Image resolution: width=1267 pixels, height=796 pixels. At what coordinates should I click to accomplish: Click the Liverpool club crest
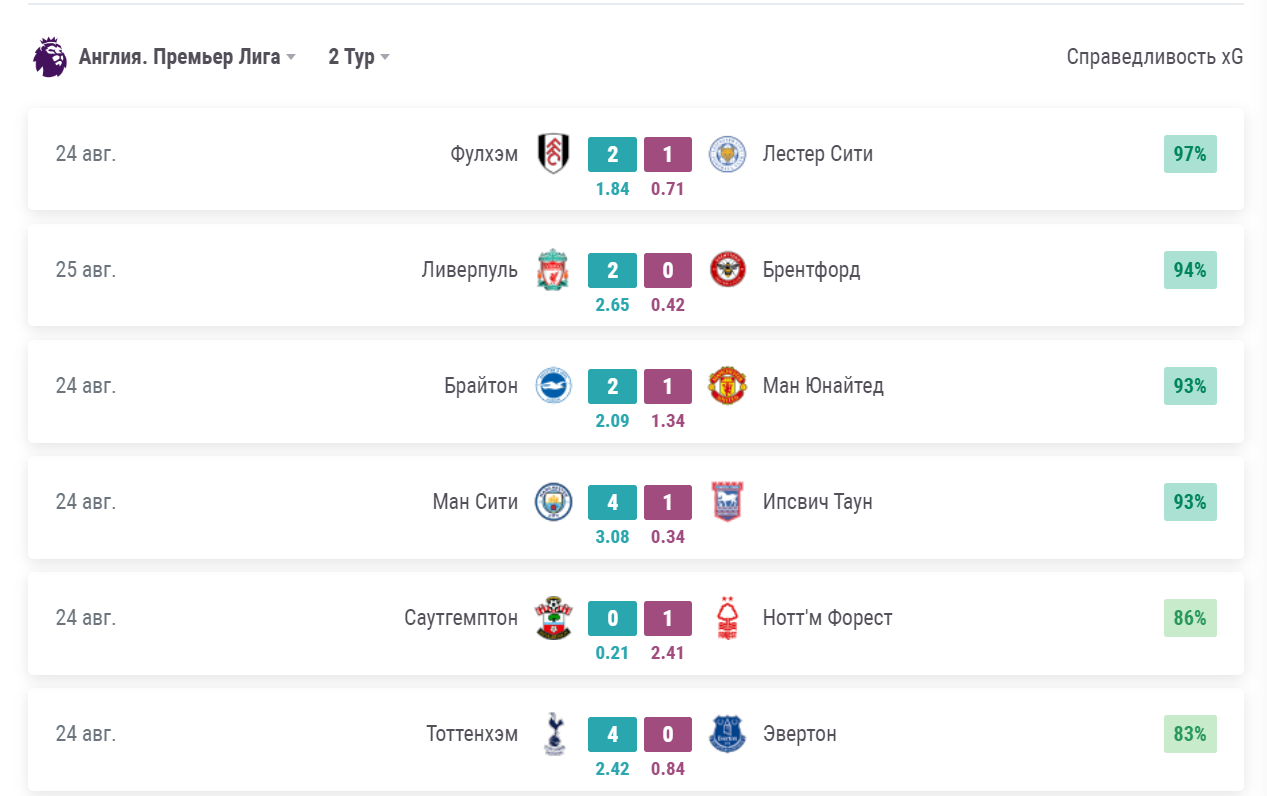[x=553, y=270]
